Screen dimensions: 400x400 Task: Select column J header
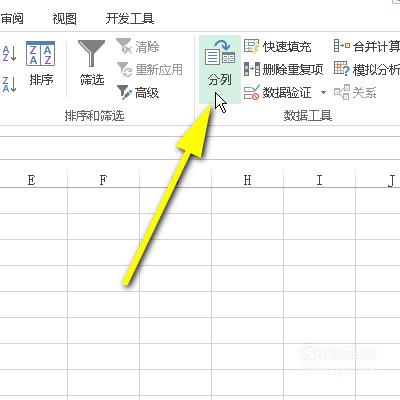[378, 180]
